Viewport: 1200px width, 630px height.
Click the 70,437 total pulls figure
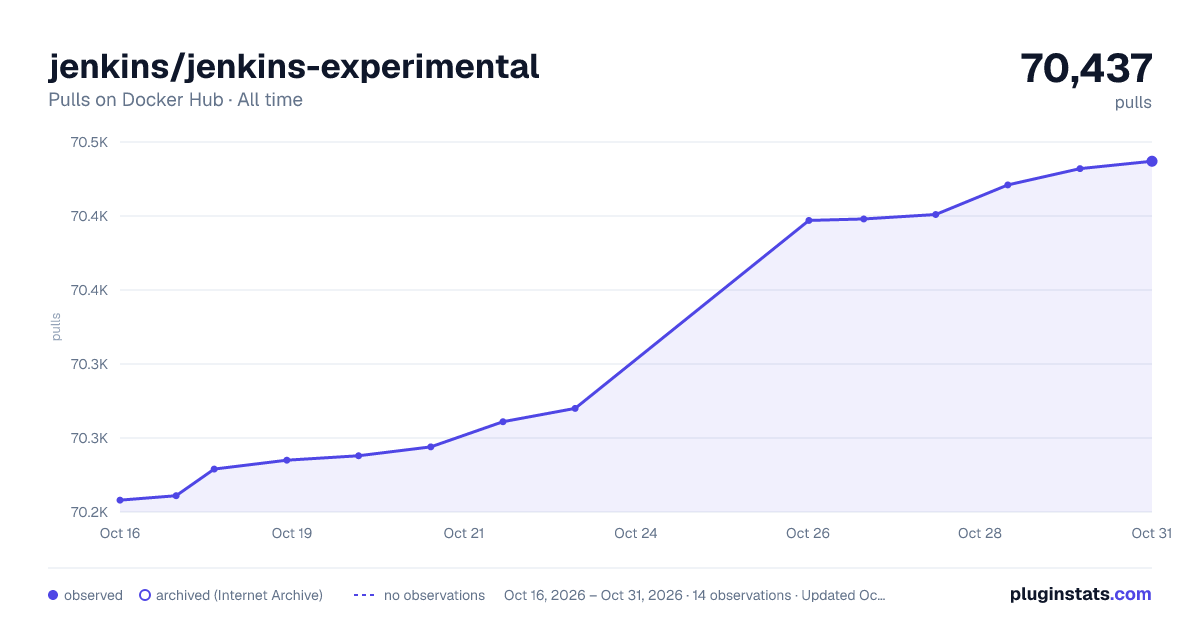pos(1086,68)
